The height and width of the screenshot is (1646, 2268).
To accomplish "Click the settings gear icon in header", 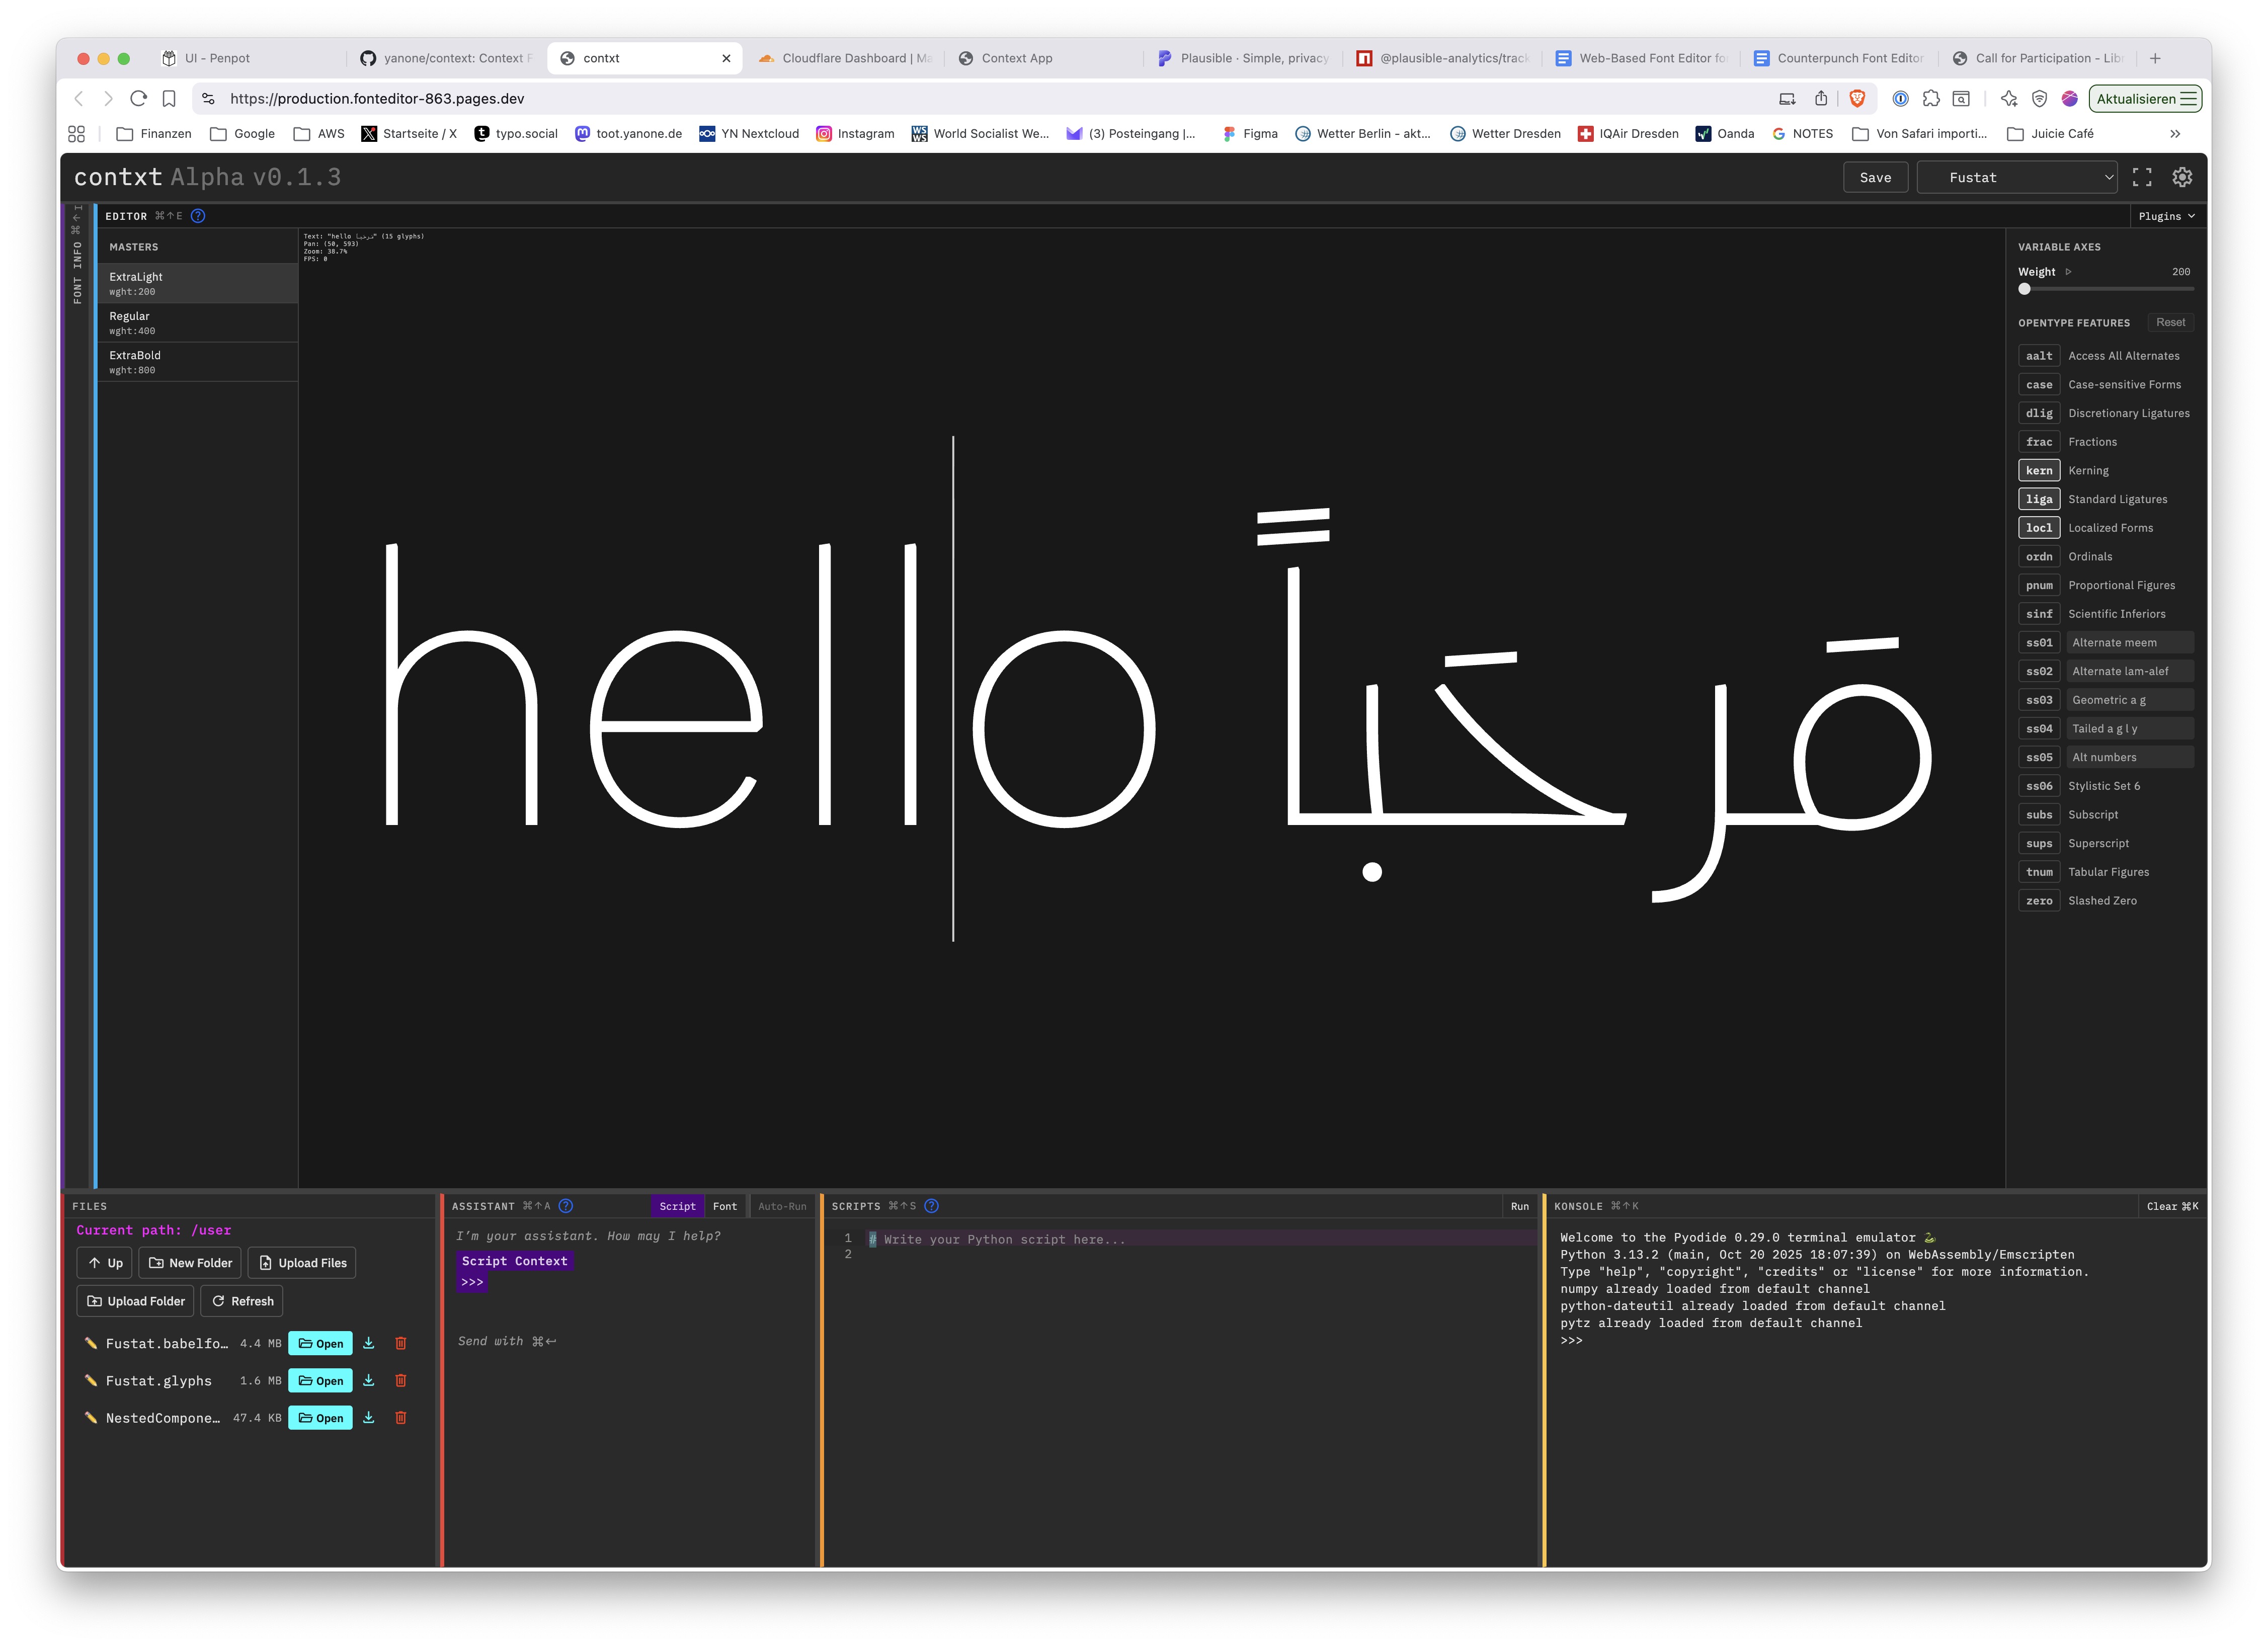I will click(2182, 177).
